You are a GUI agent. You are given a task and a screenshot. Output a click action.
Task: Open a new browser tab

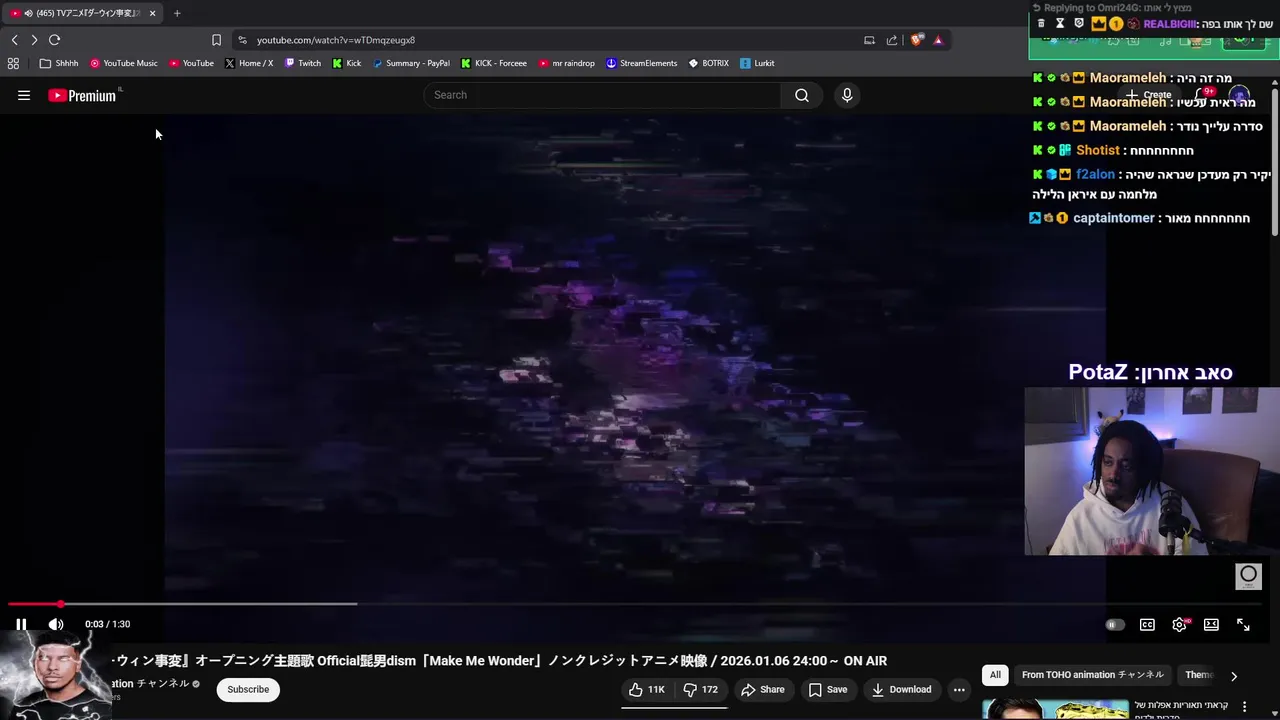pos(177,13)
